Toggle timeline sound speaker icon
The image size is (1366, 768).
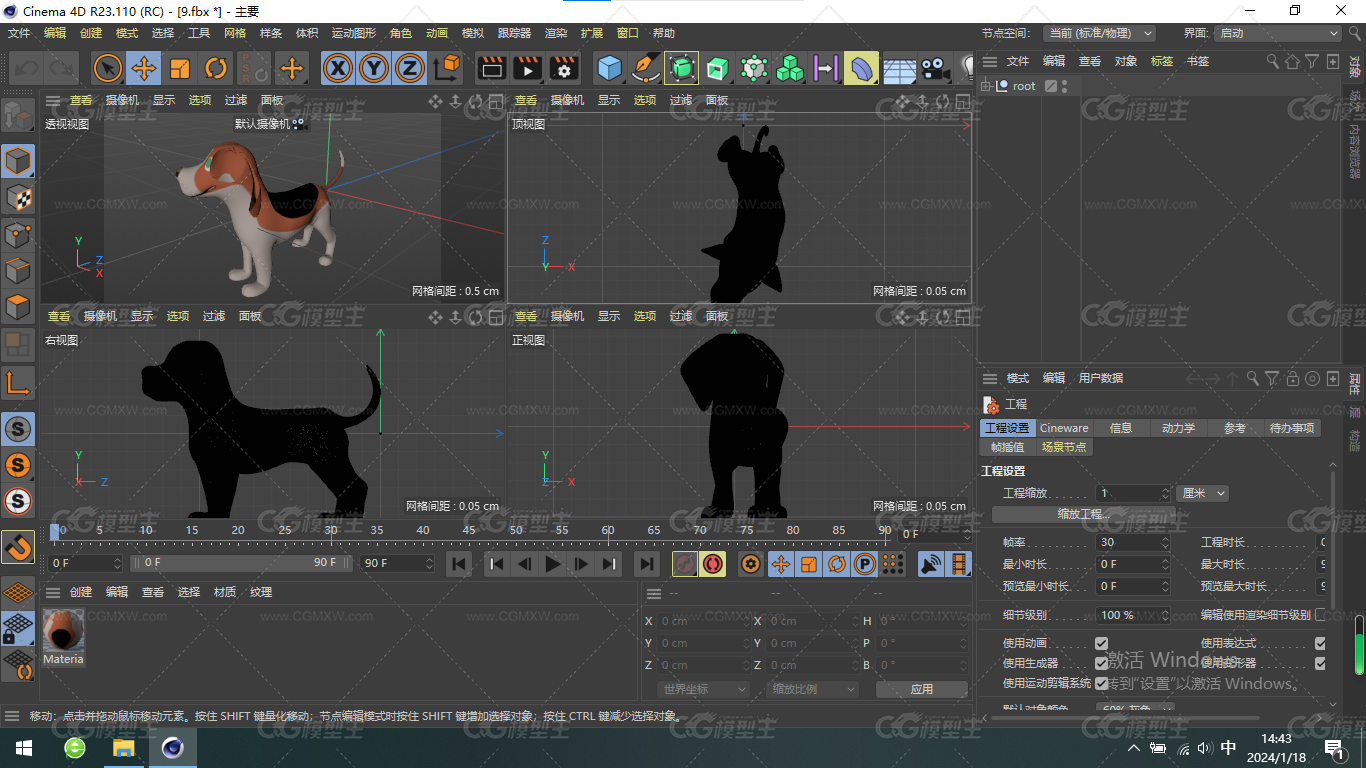click(x=931, y=564)
